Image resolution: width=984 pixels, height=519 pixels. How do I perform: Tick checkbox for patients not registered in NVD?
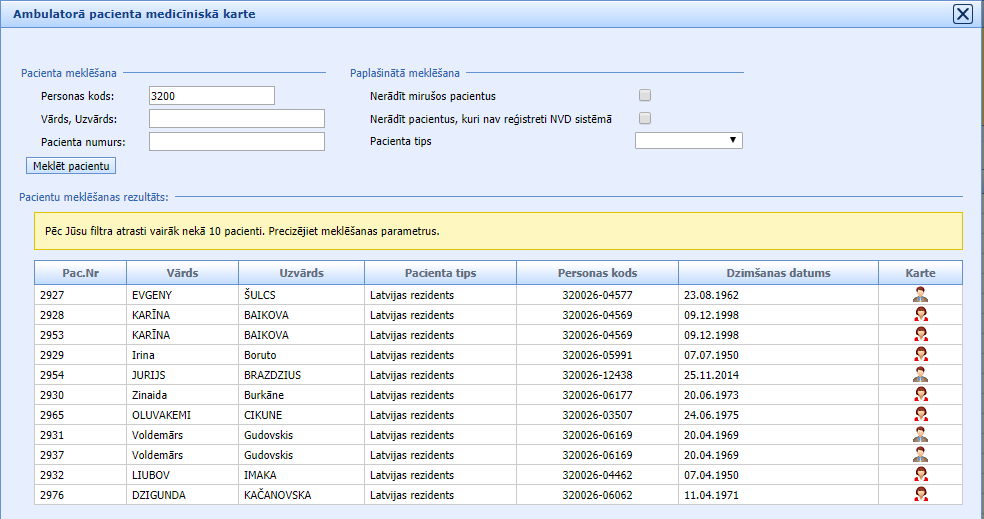click(x=645, y=119)
